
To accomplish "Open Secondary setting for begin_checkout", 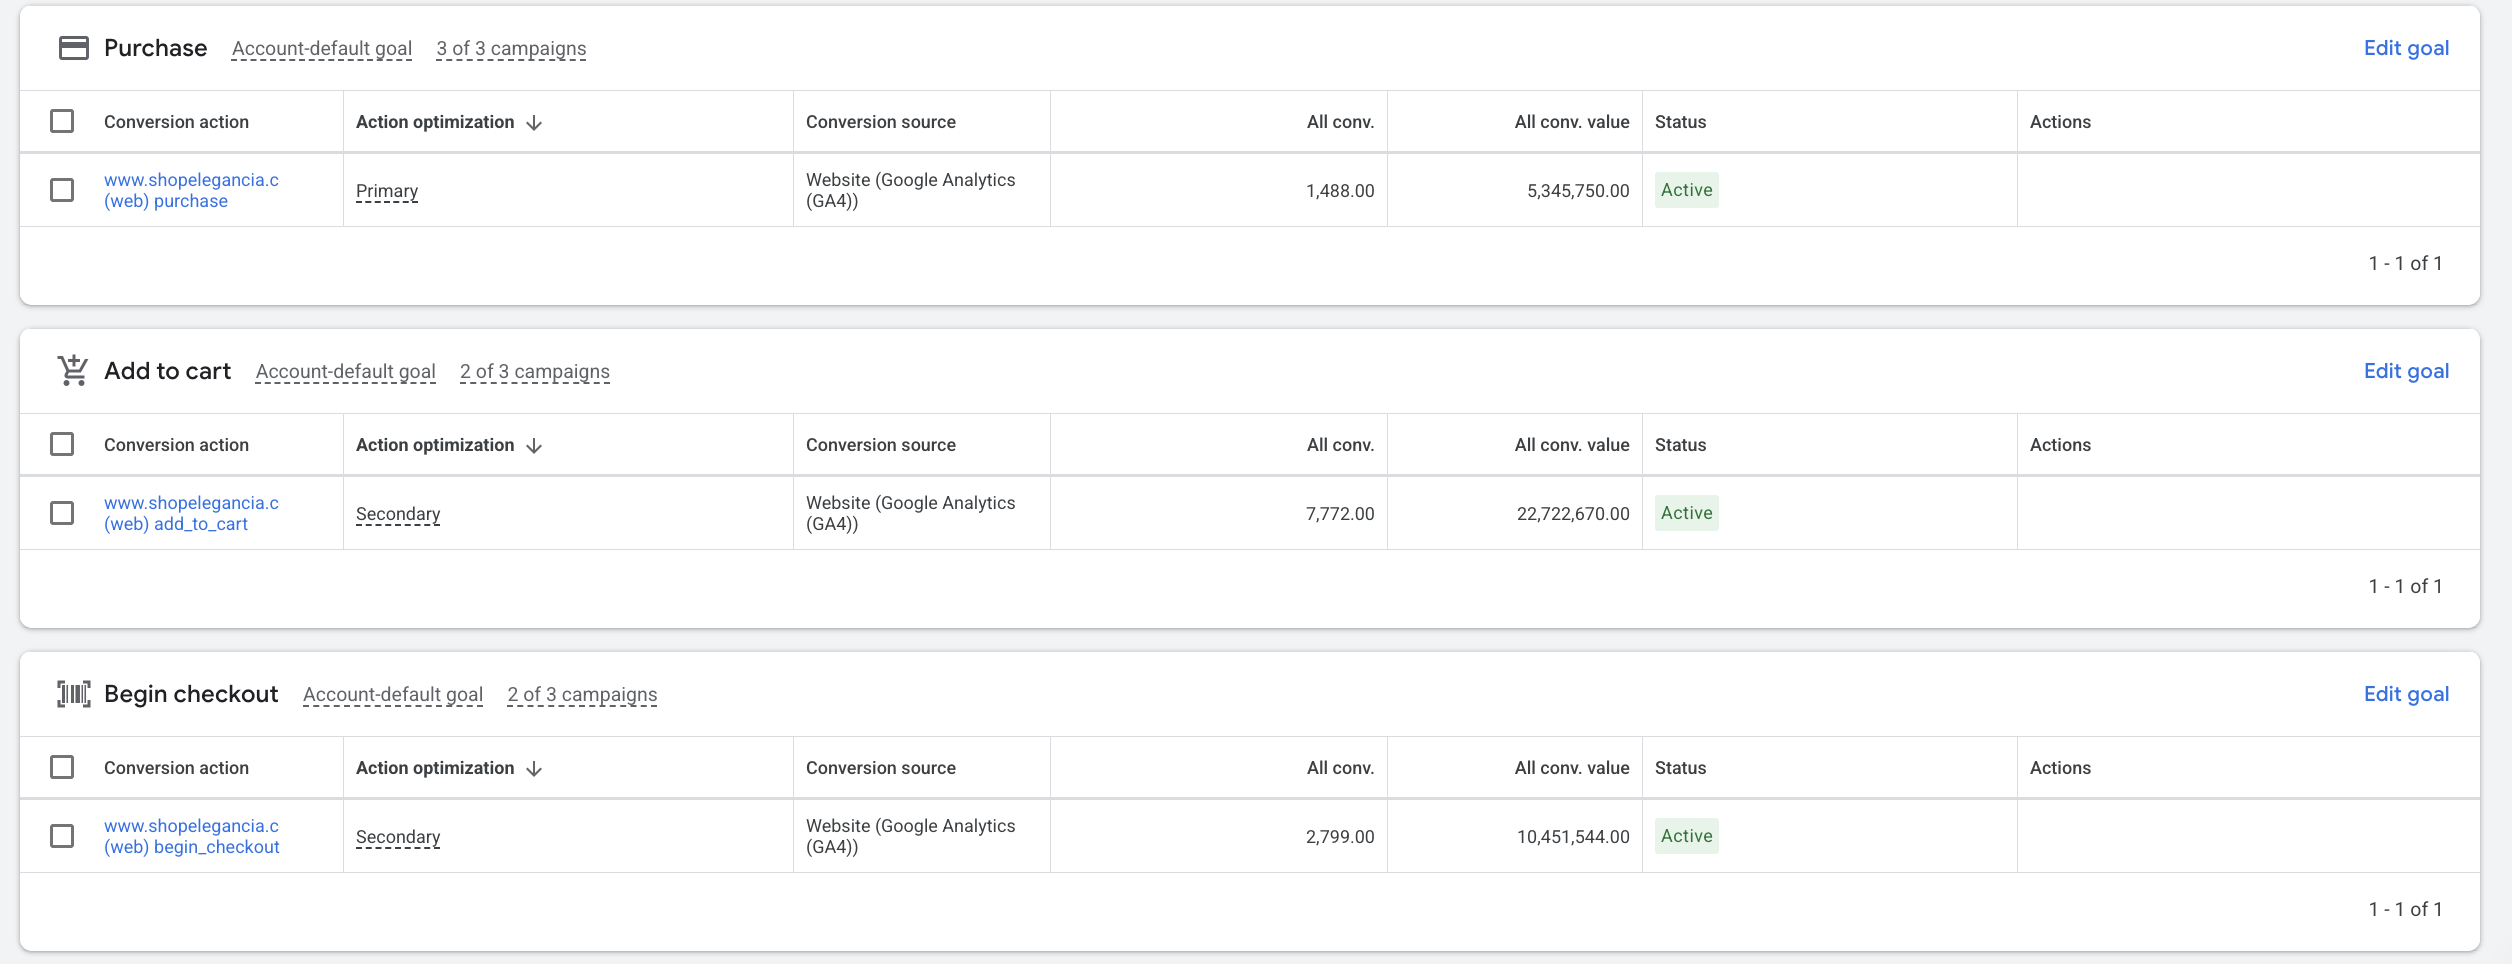I will click(398, 837).
